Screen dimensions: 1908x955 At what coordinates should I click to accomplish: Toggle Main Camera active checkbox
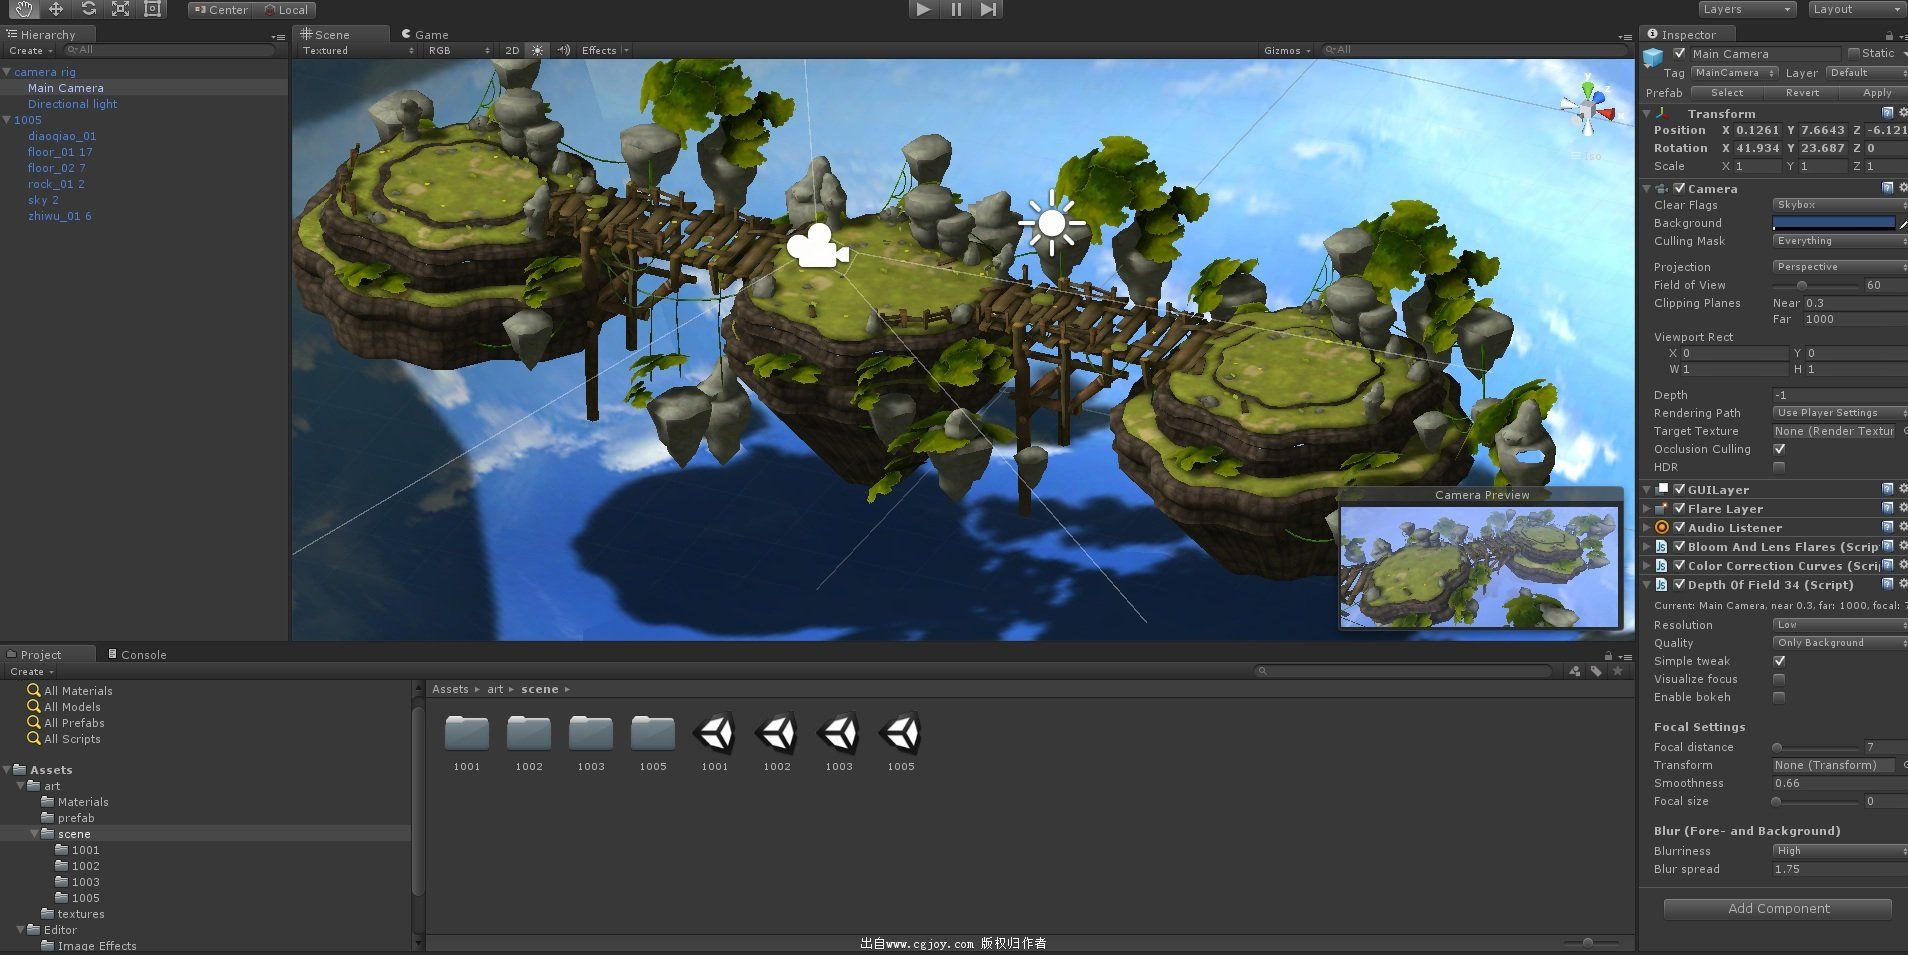[x=1679, y=53]
